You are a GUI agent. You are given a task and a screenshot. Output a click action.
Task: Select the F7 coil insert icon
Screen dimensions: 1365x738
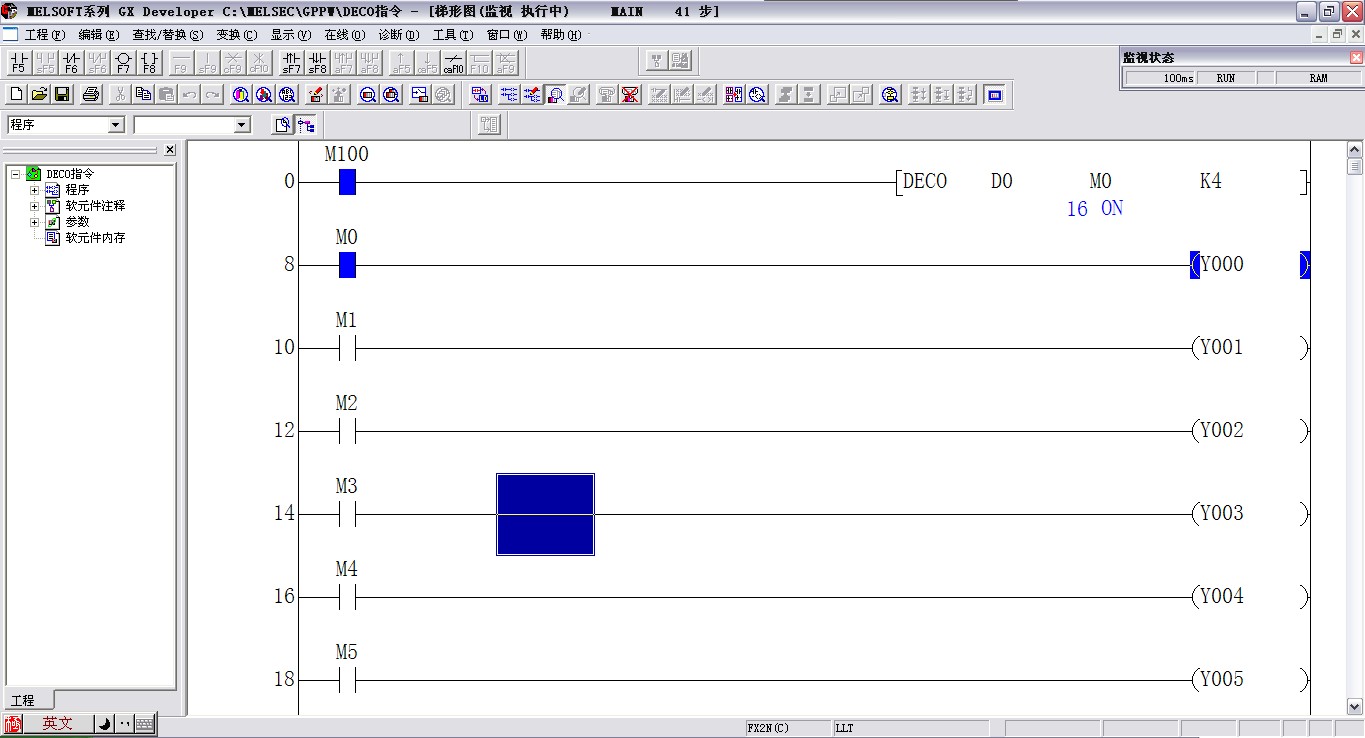(x=123, y=63)
